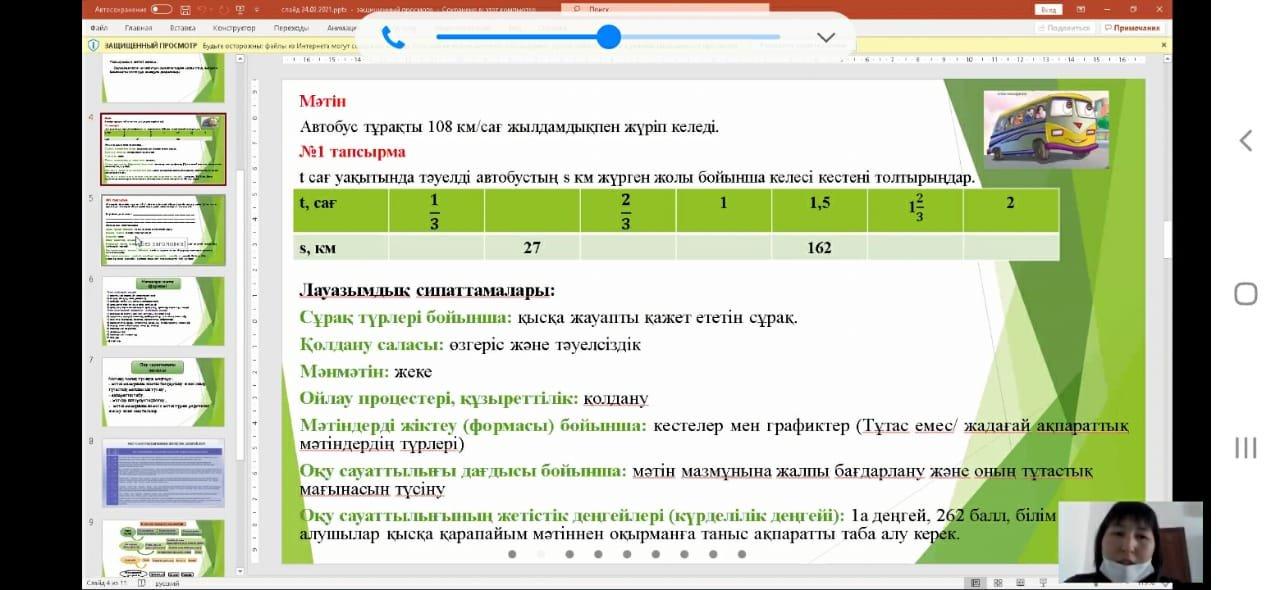Click the Reading view icon in status bar
The image size is (1280, 590).
click(1020, 582)
